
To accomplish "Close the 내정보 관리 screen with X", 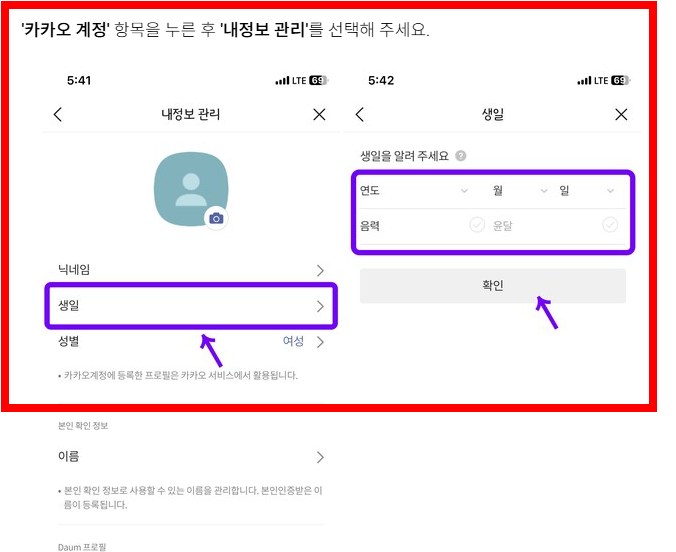I will (319, 114).
